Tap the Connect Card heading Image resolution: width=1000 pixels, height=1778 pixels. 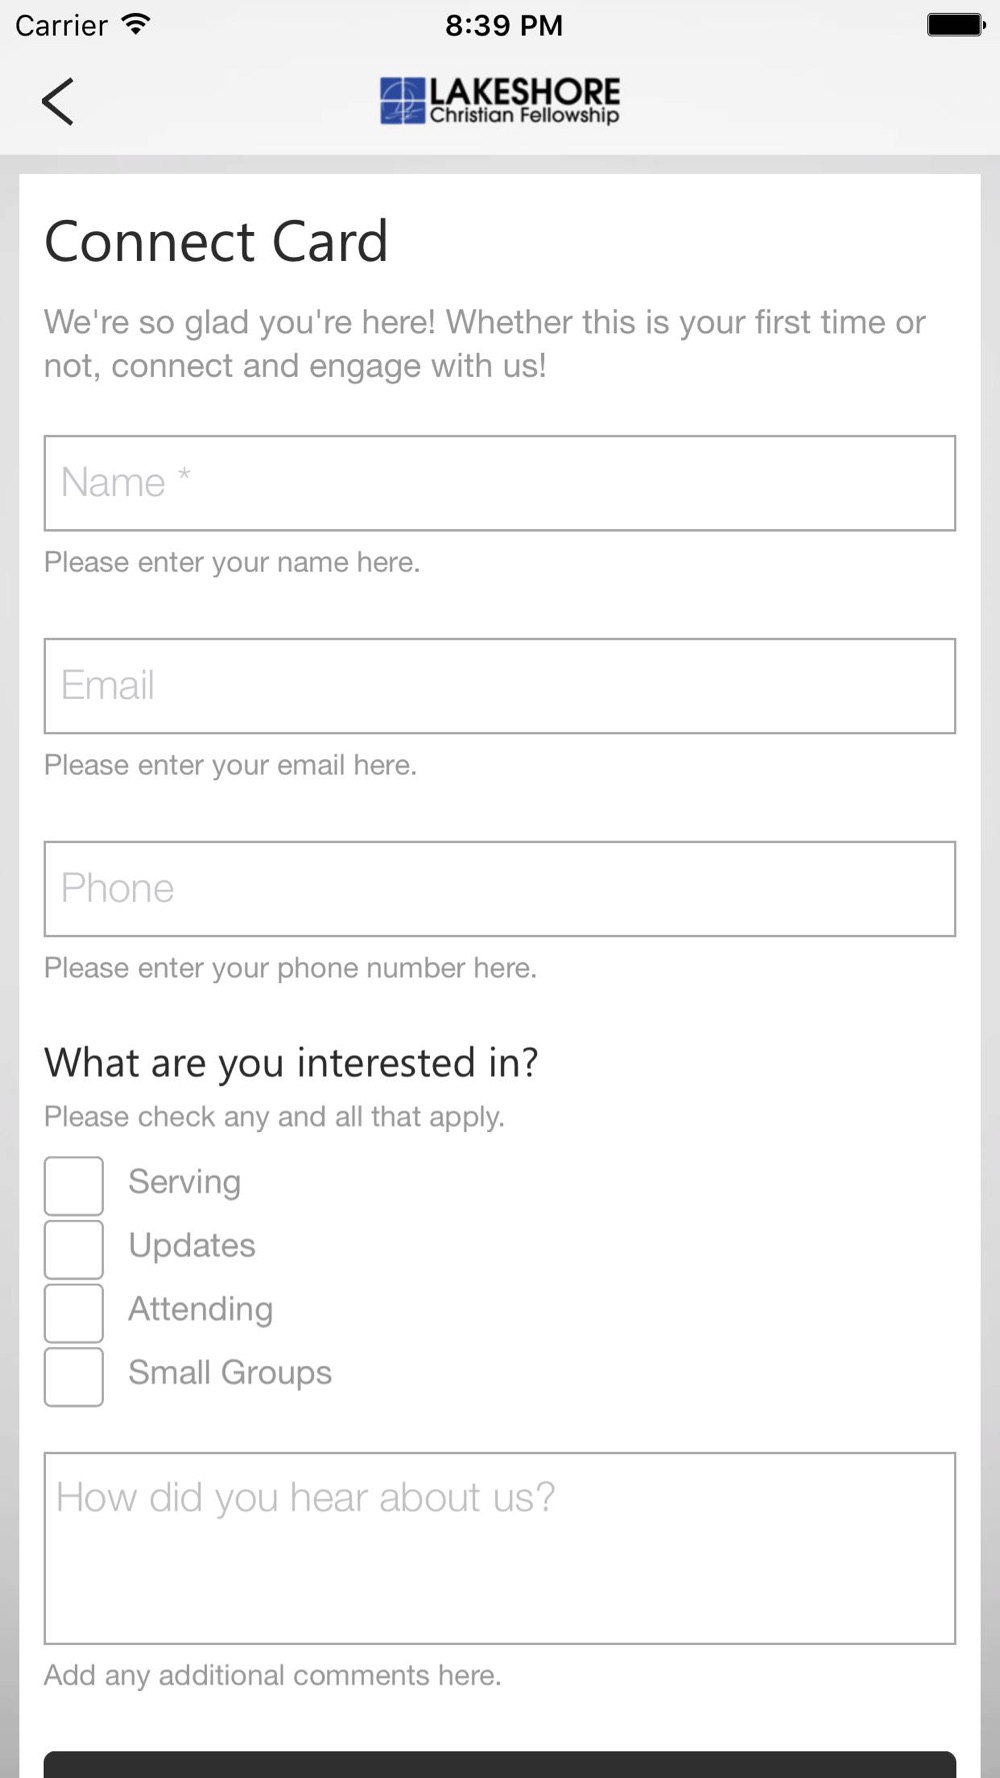(216, 242)
